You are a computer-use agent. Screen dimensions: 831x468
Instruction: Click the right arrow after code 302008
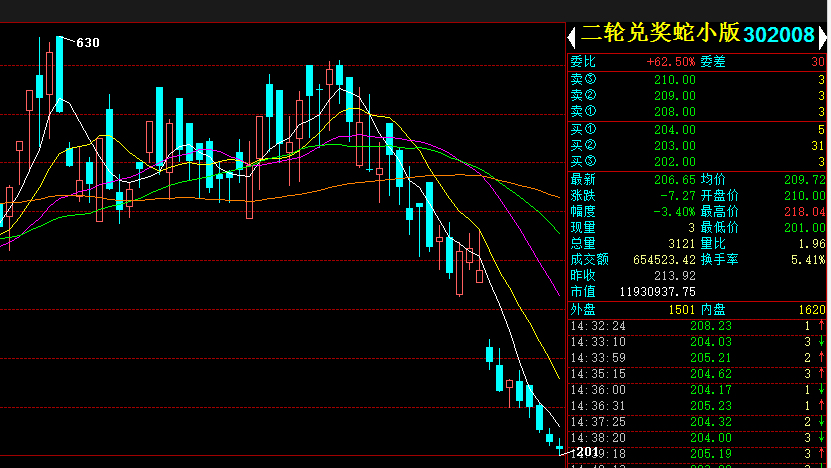(823, 37)
